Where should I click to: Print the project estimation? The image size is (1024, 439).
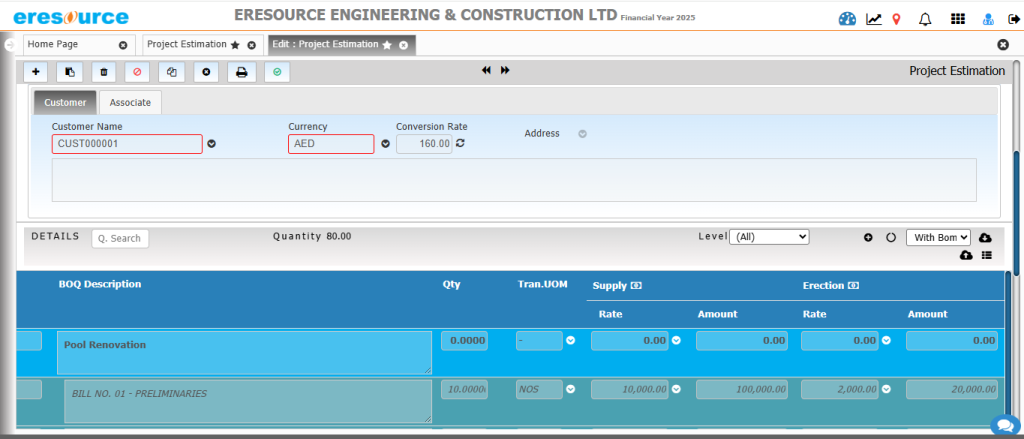pos(241,72)
